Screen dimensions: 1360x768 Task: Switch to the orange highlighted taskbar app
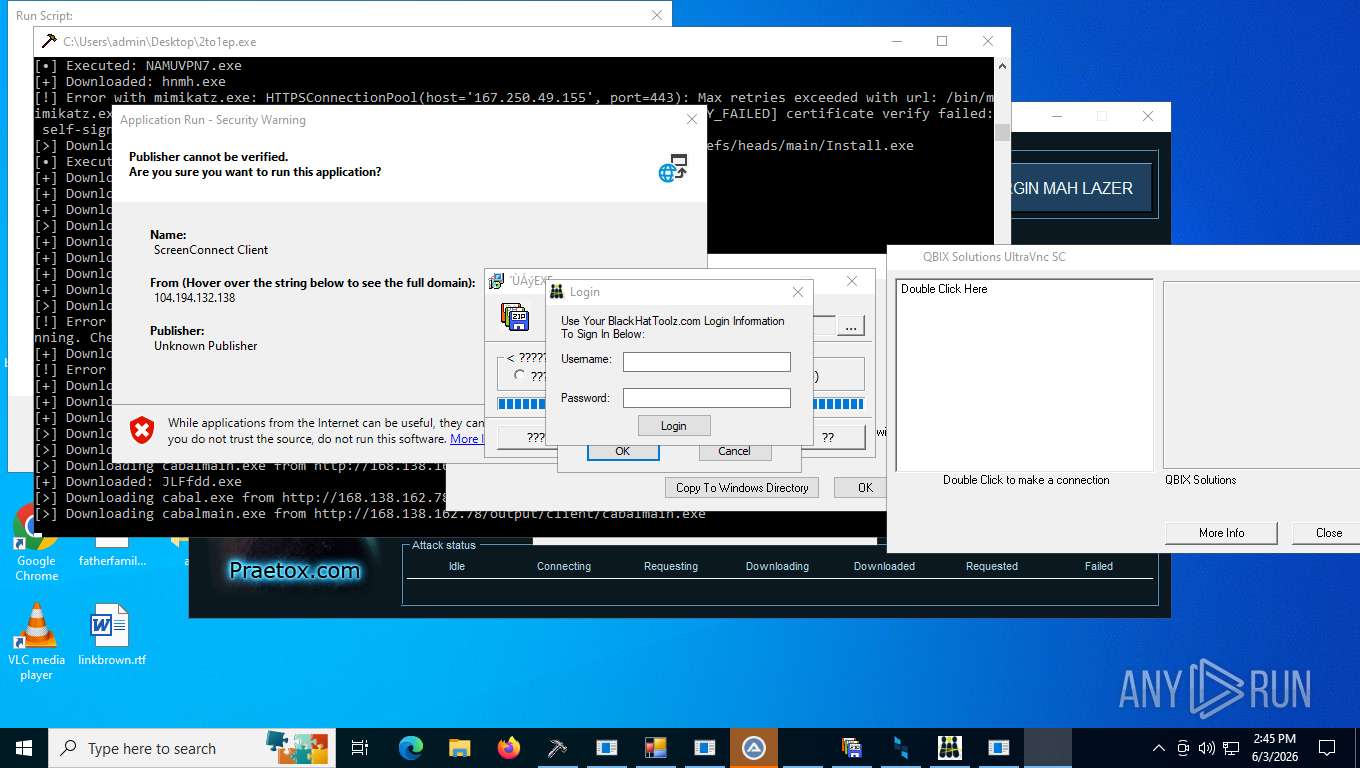coord(753,748)
